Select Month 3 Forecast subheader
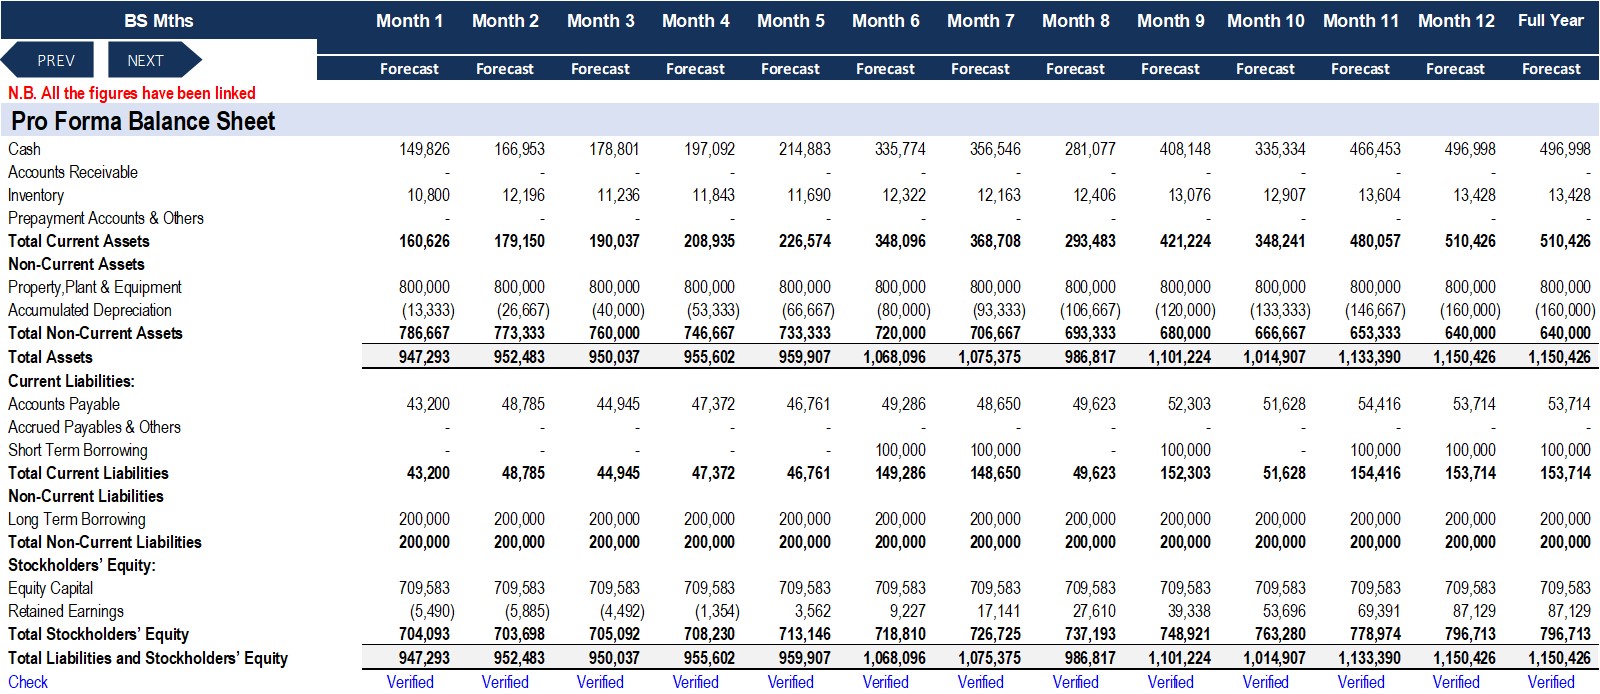The width and height of the screenshot is (1600, 694). [600, 69]
